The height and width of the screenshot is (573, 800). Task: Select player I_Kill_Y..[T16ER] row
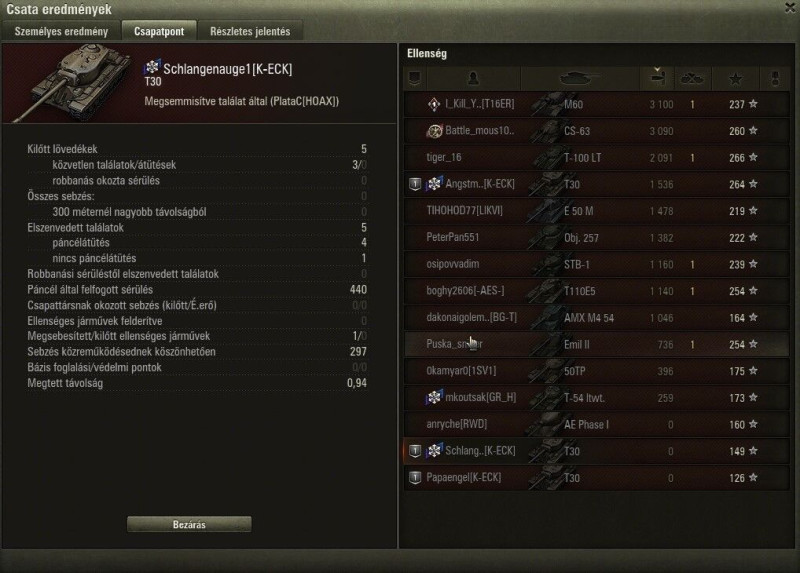point(596,104)
